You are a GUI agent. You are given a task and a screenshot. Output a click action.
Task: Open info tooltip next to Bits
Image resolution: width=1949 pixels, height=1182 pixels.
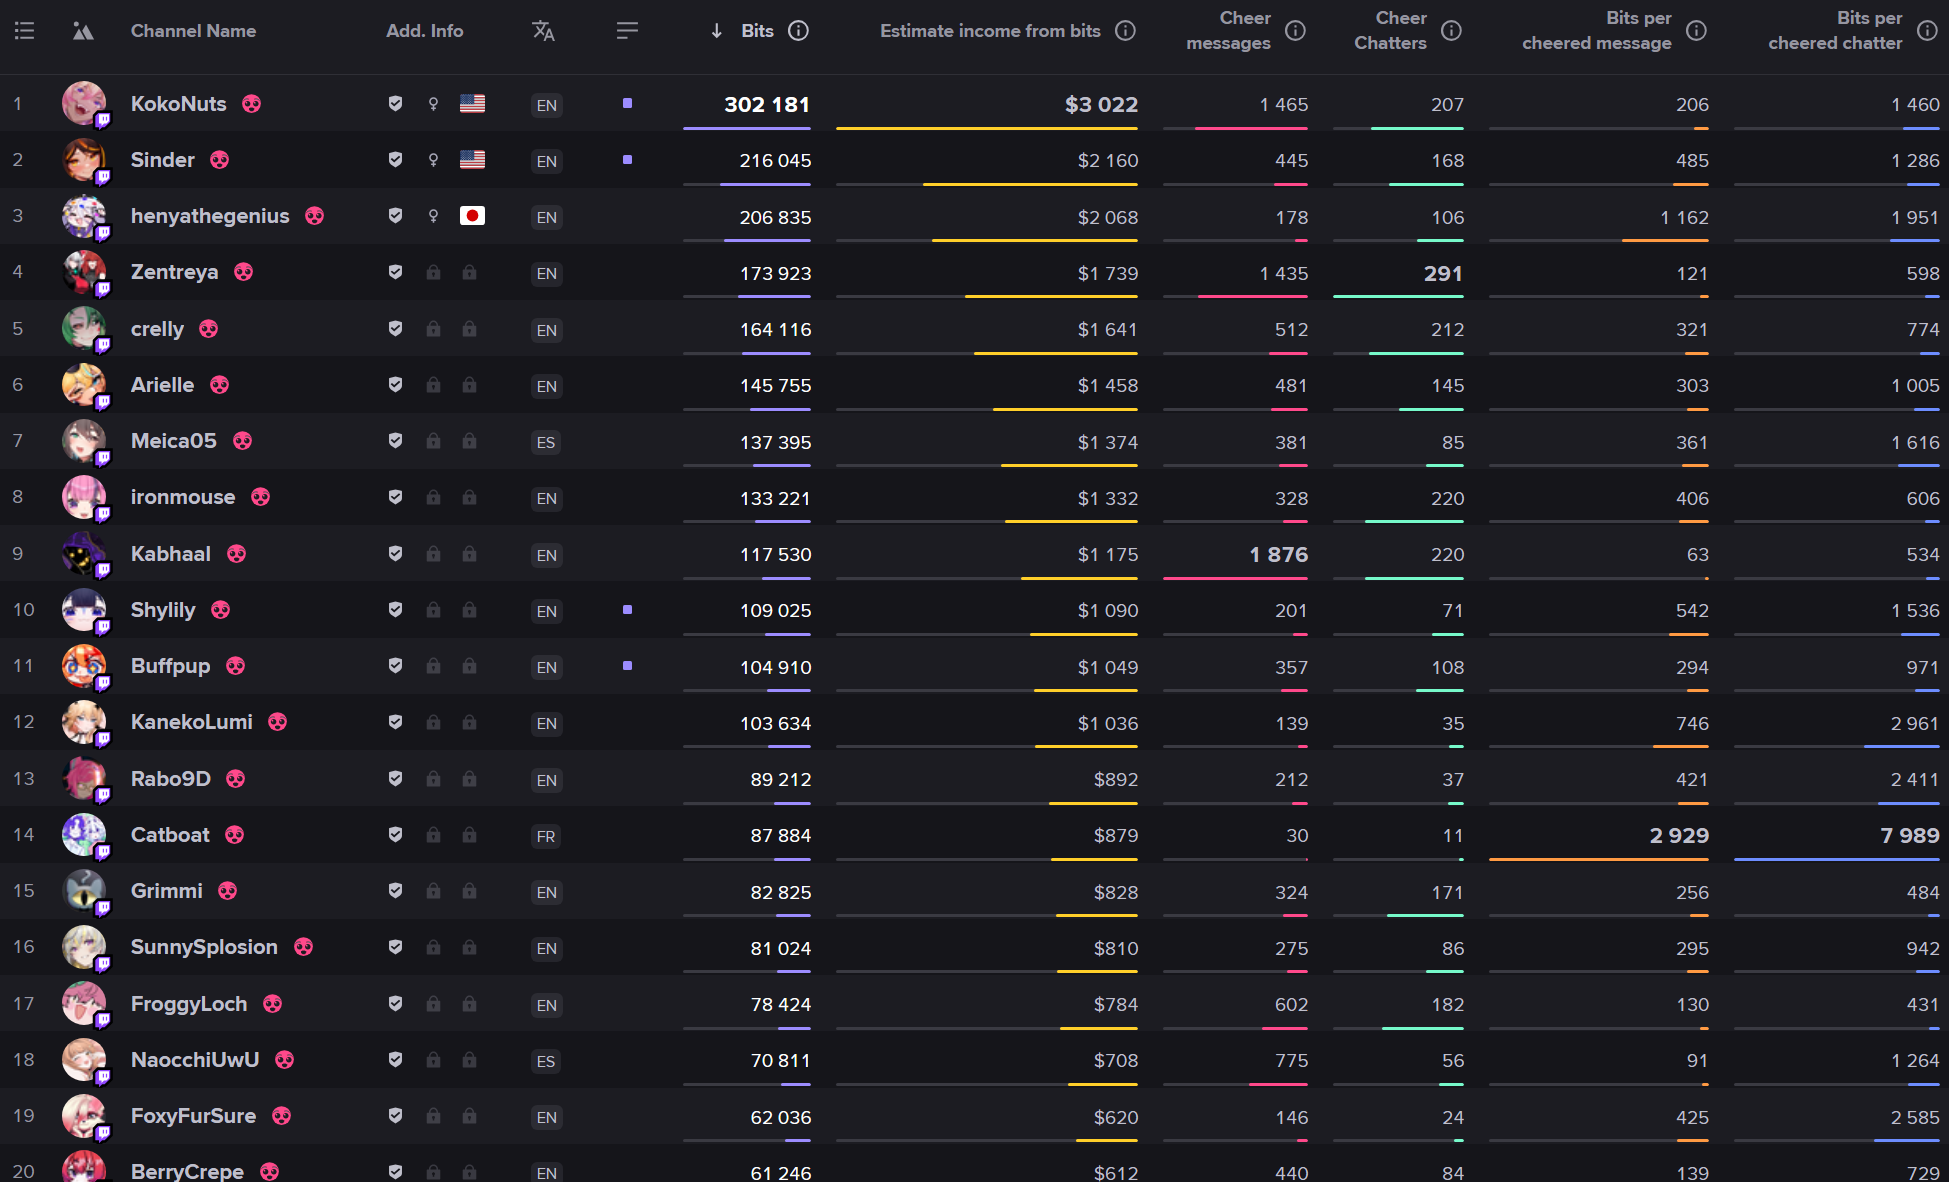coord(798,31)
